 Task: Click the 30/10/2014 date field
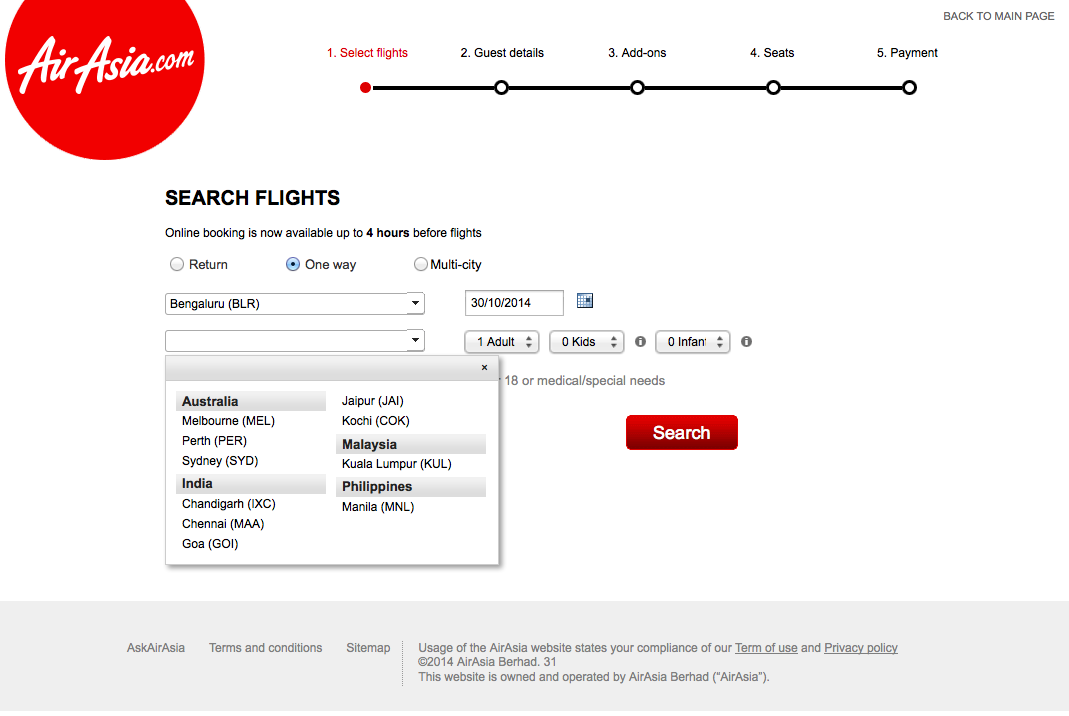pos(514,303)
